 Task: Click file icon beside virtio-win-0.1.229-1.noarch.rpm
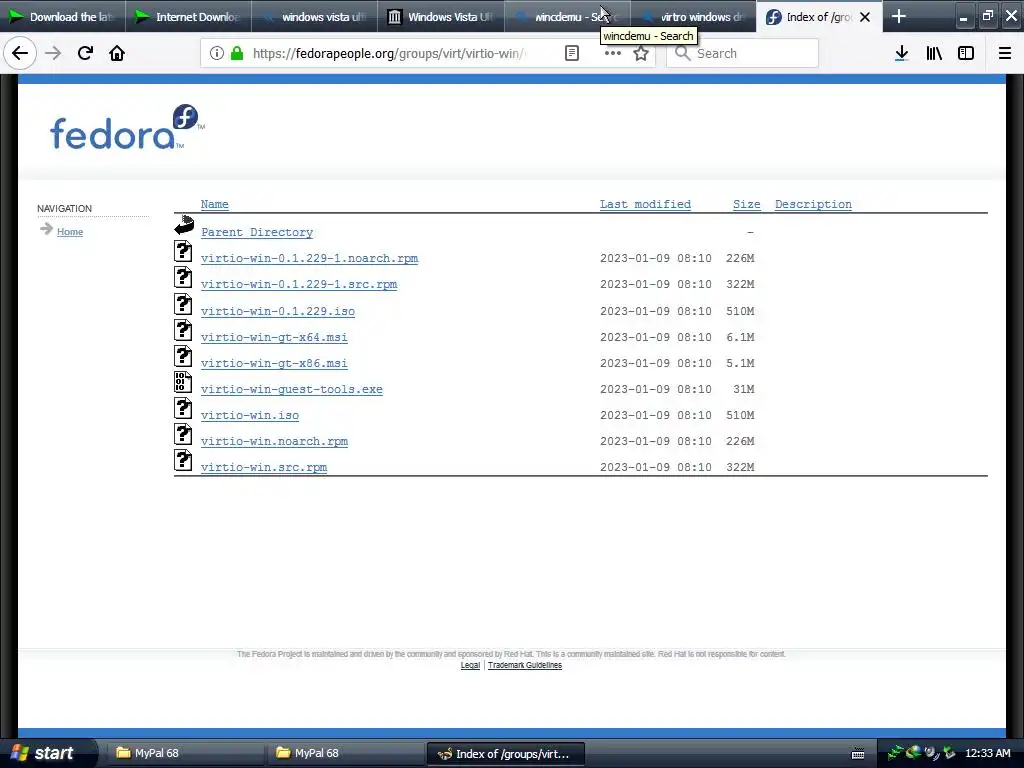184,251
